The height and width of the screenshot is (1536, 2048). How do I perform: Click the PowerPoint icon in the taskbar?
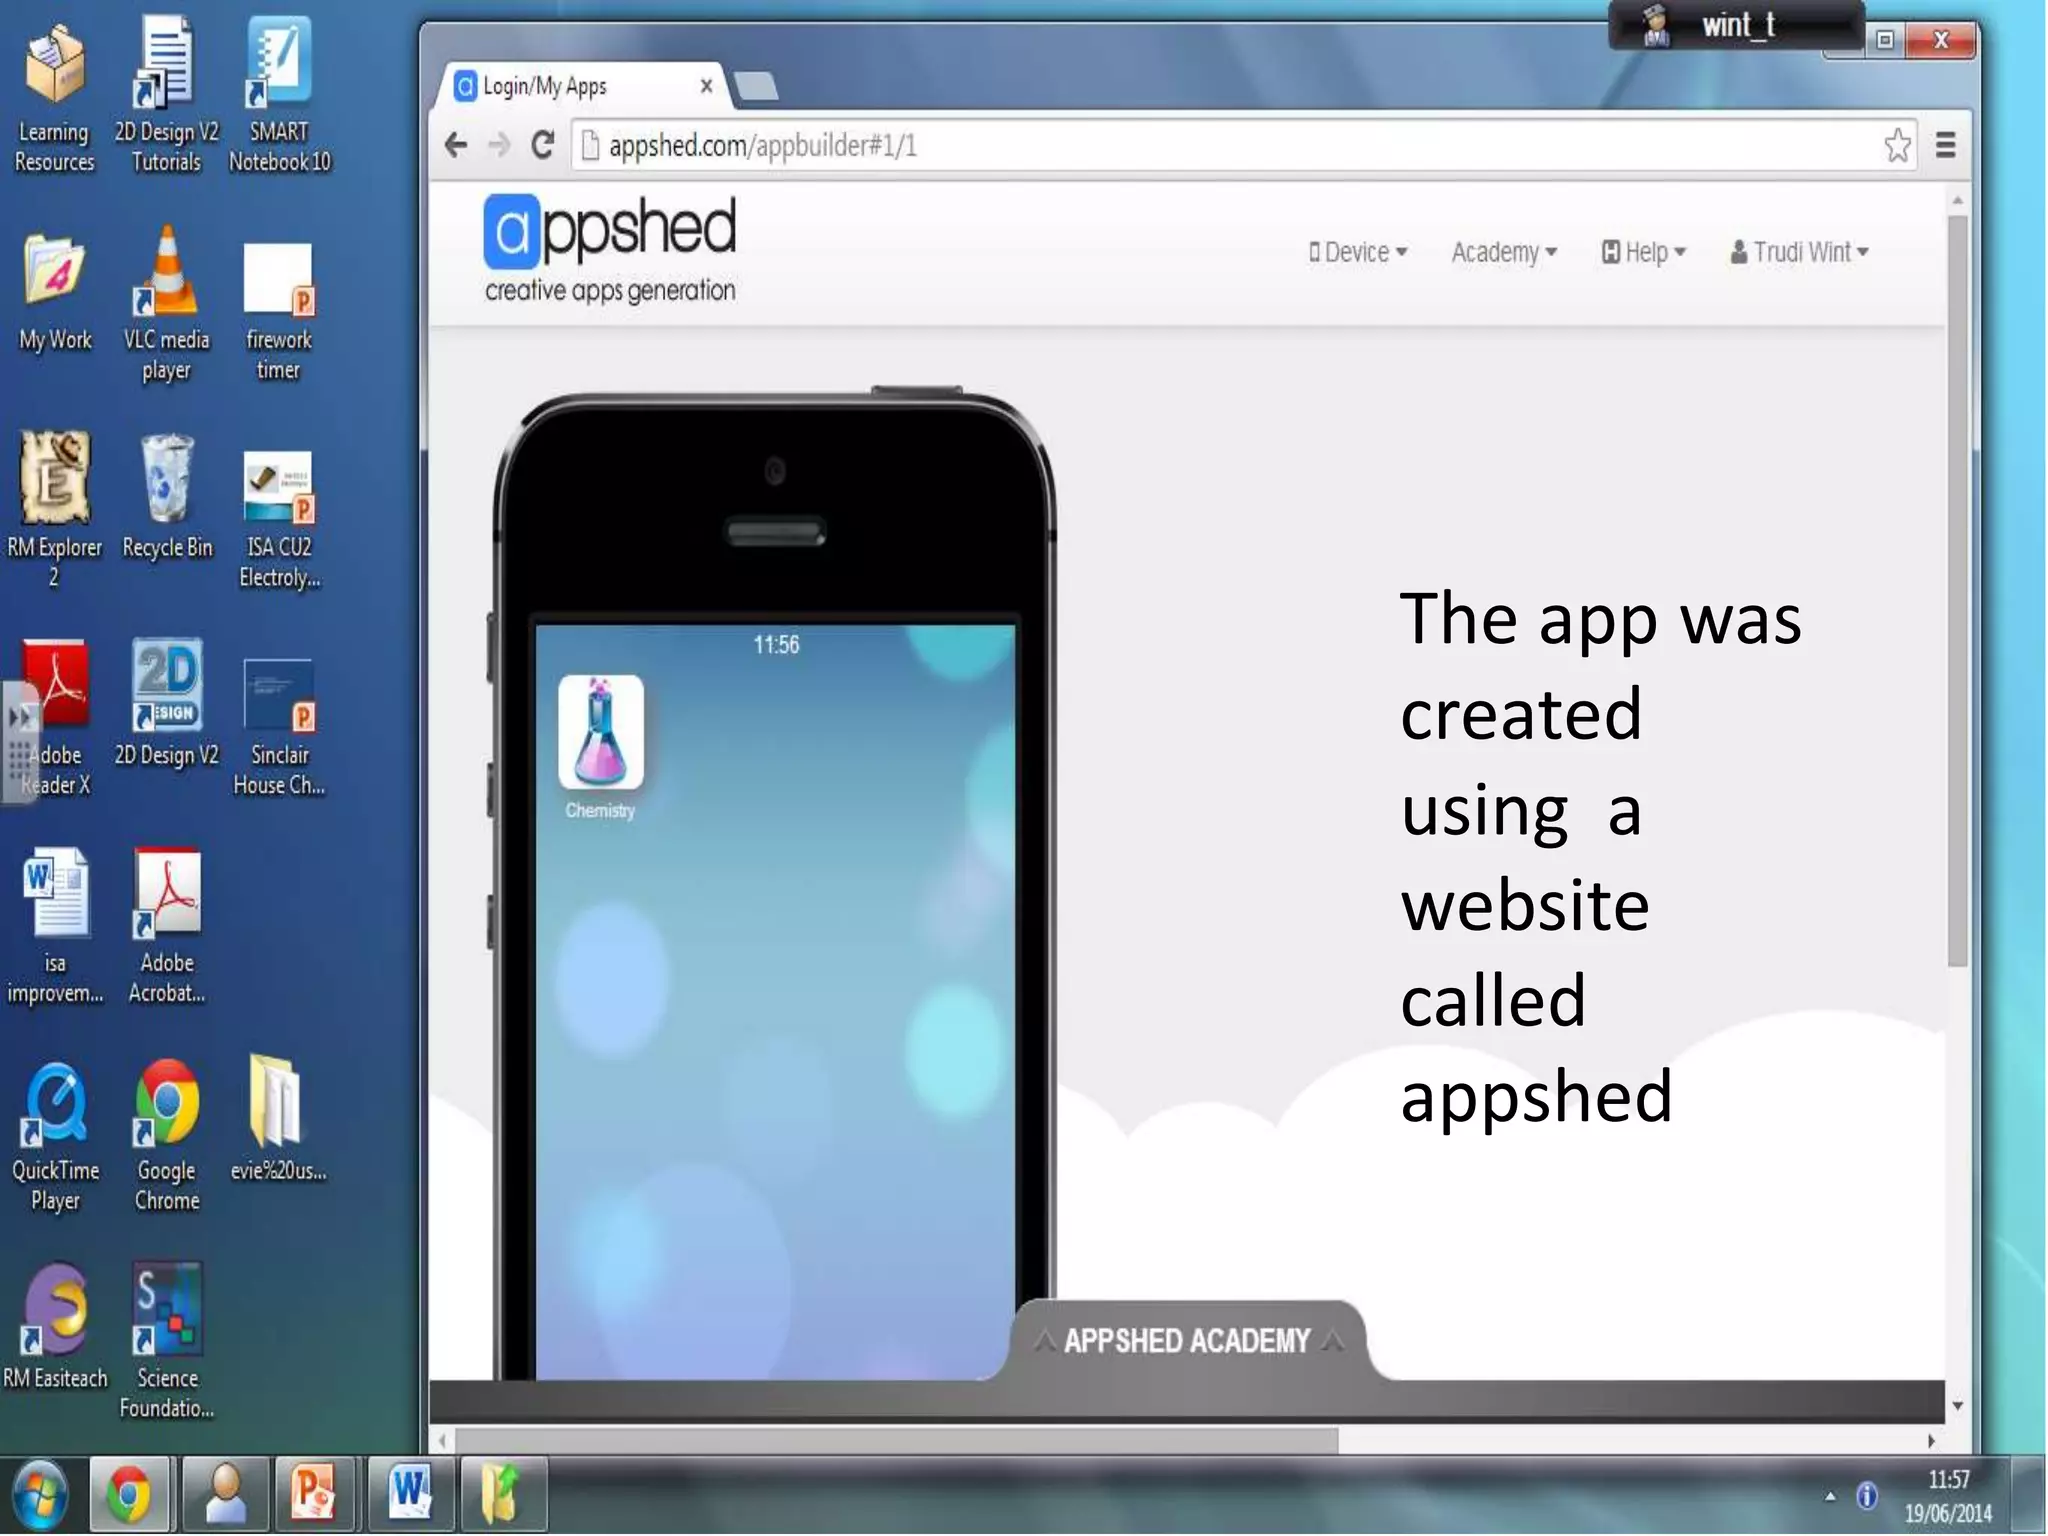point(313,1495)
